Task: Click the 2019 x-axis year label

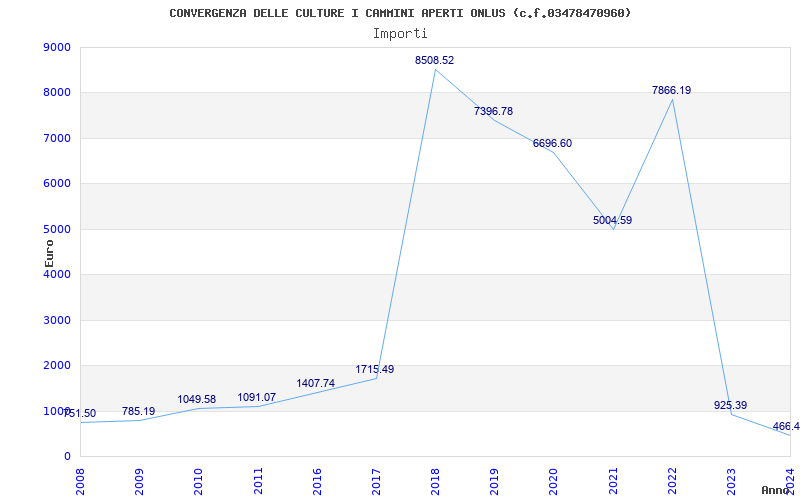Action: pos(494,481)
